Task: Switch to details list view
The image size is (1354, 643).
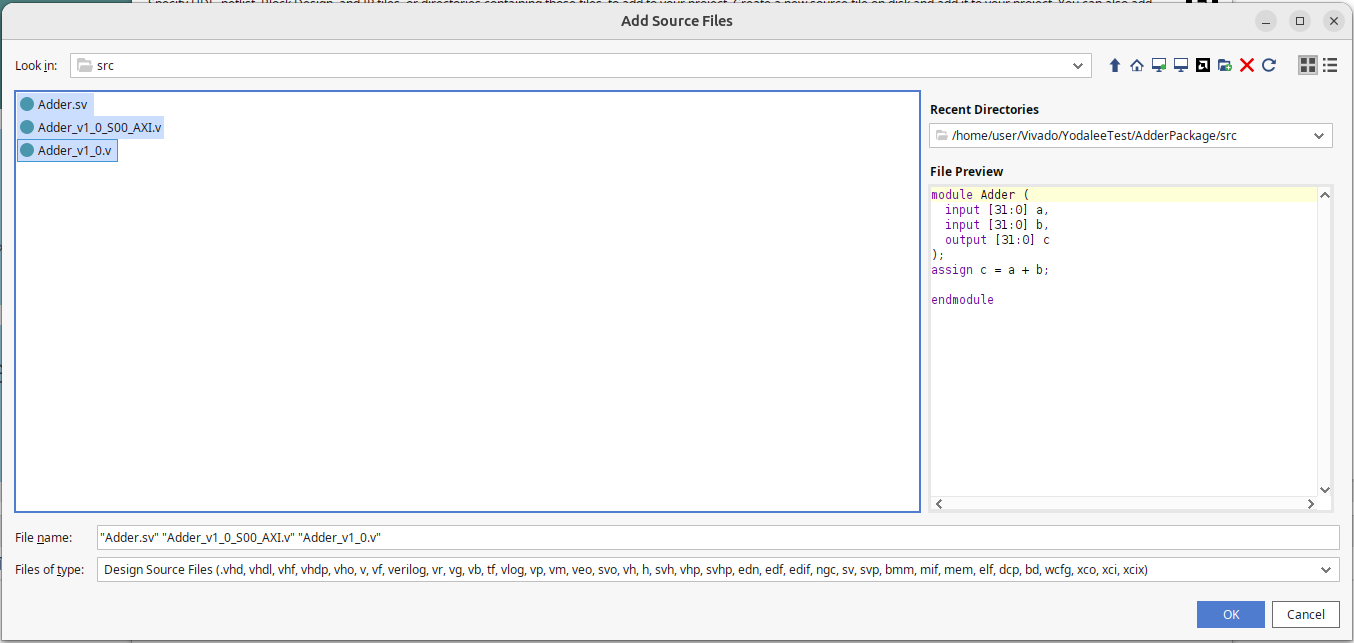Action: (x=1330, y=65)
